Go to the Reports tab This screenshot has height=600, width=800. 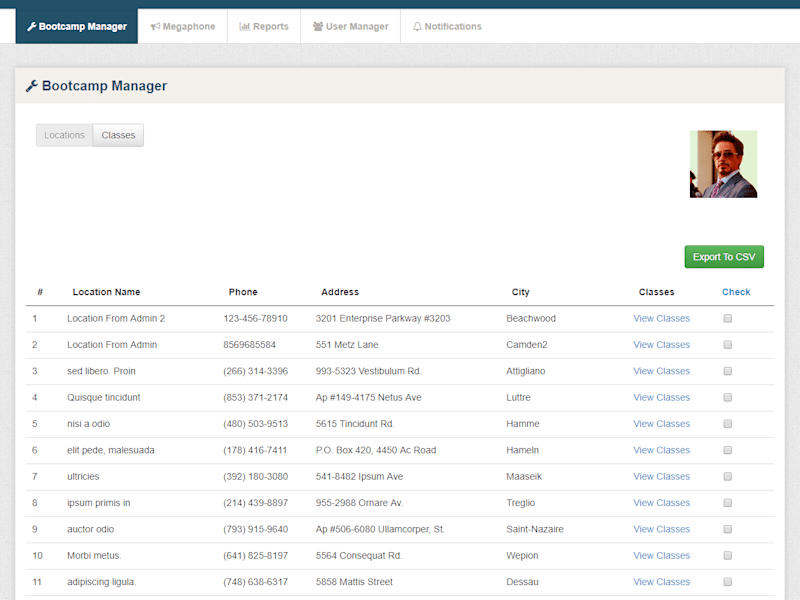(x=264, y=26)
